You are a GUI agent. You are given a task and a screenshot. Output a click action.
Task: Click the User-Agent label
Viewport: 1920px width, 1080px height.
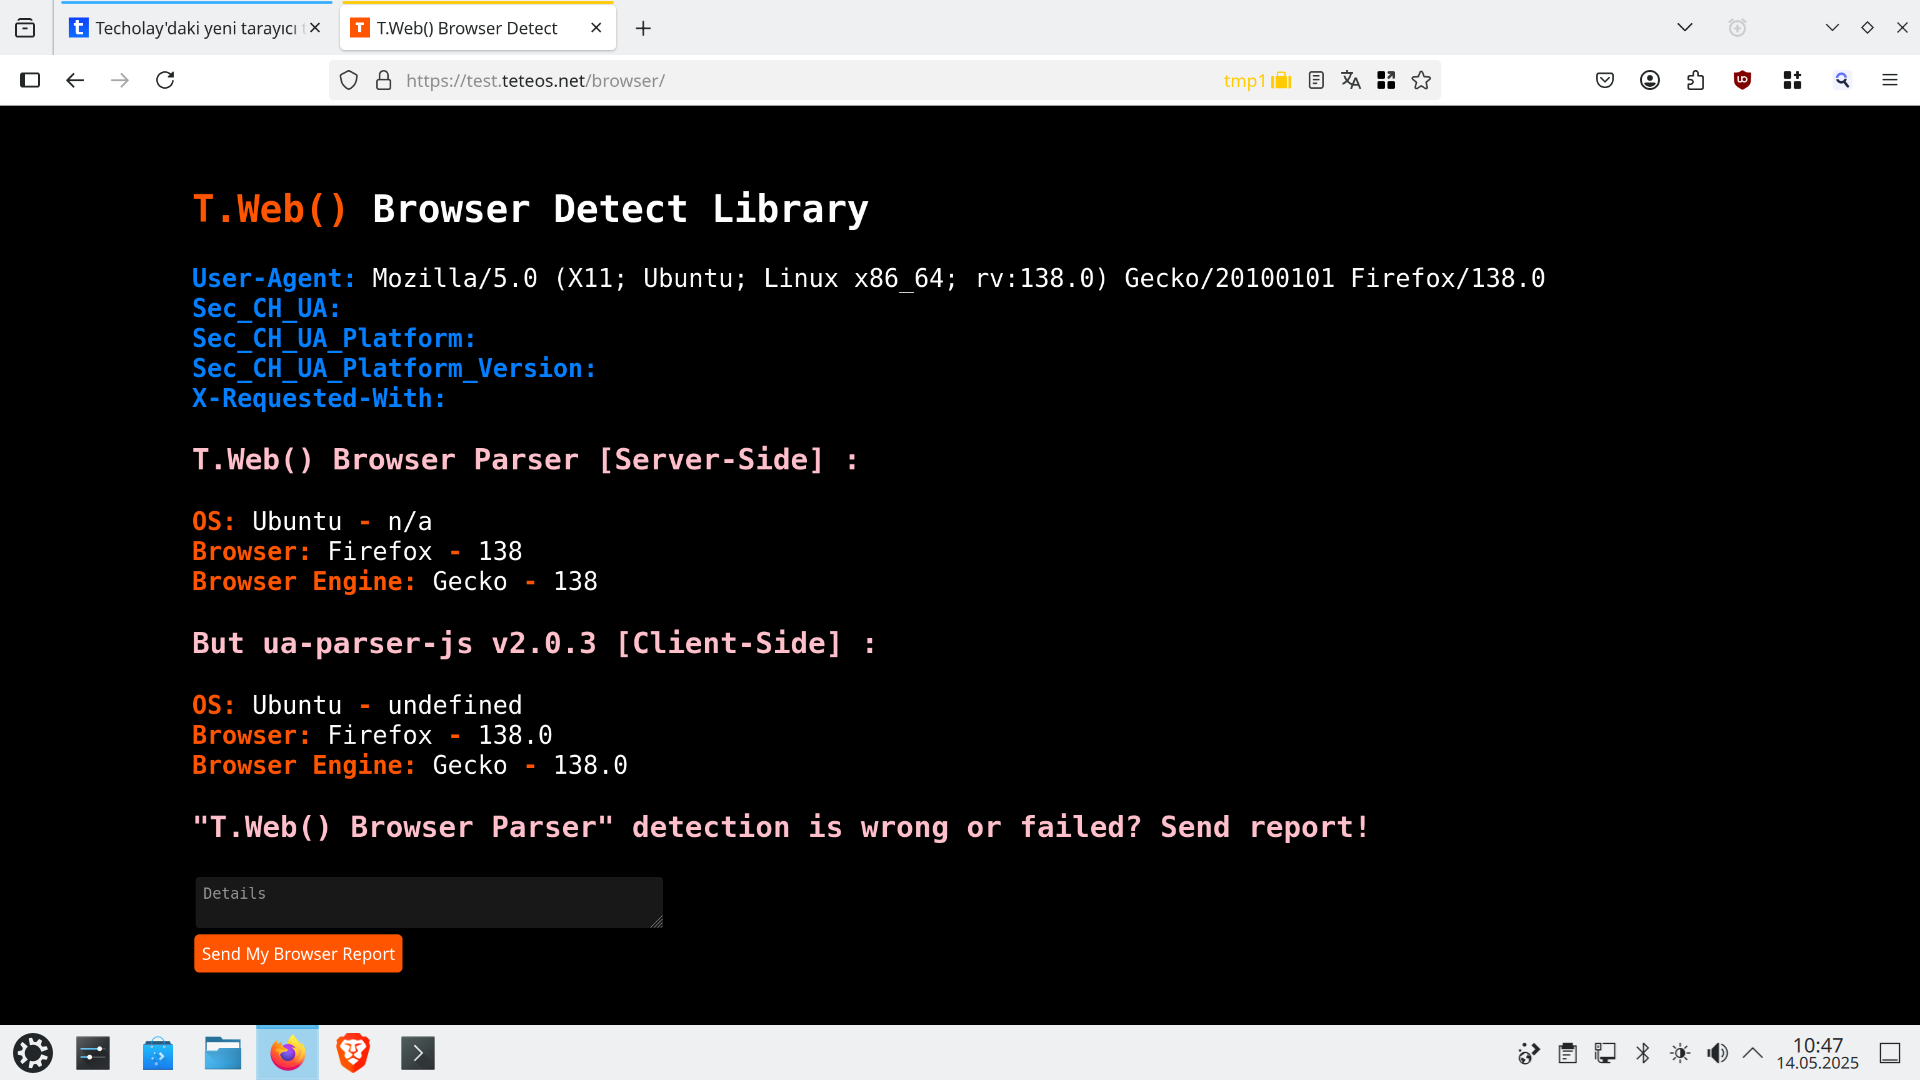point(274,278)
